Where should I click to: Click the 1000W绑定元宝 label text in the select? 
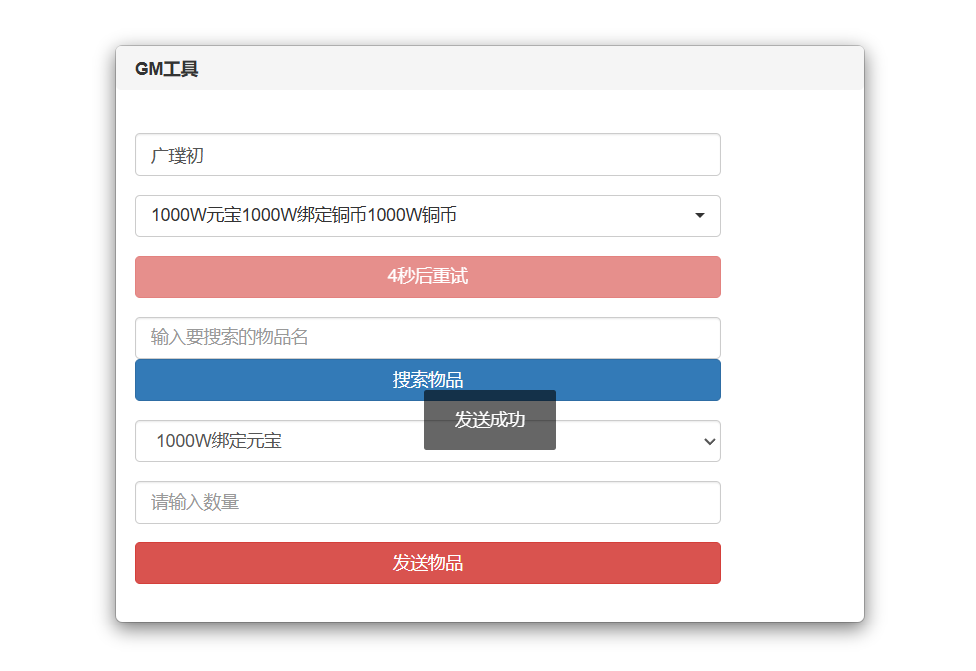point(219,441)
